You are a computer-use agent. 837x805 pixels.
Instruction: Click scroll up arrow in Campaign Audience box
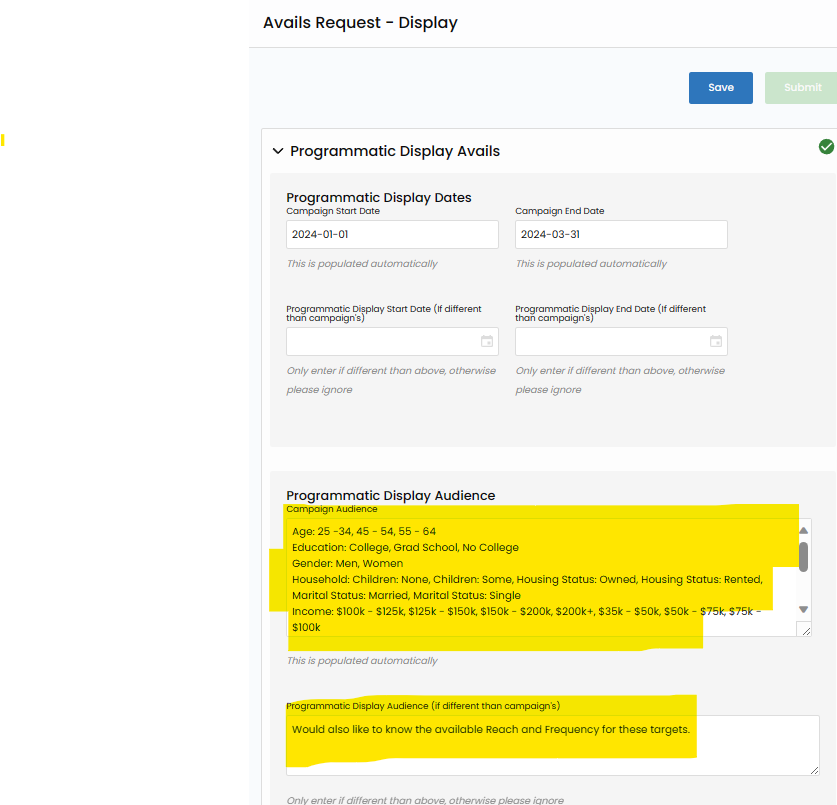pyautogui.click(x=803, y=531)
